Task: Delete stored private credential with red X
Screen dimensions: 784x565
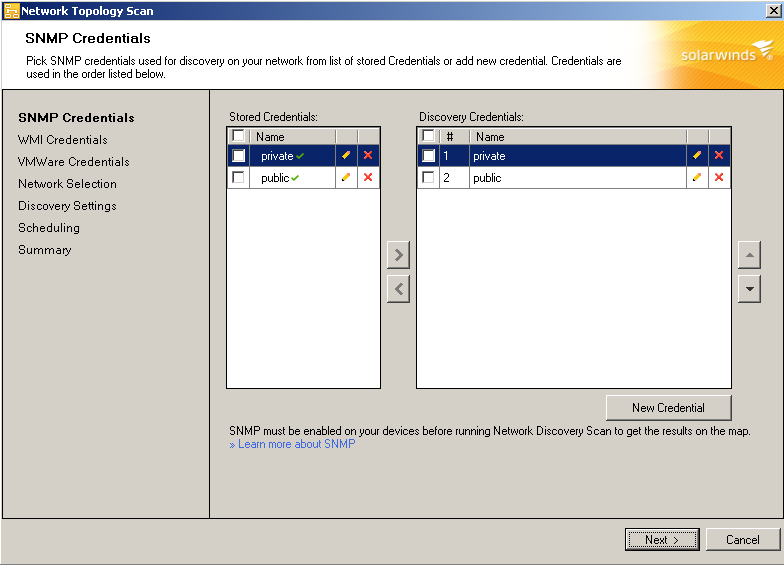Action: click(x=368, y=156)
